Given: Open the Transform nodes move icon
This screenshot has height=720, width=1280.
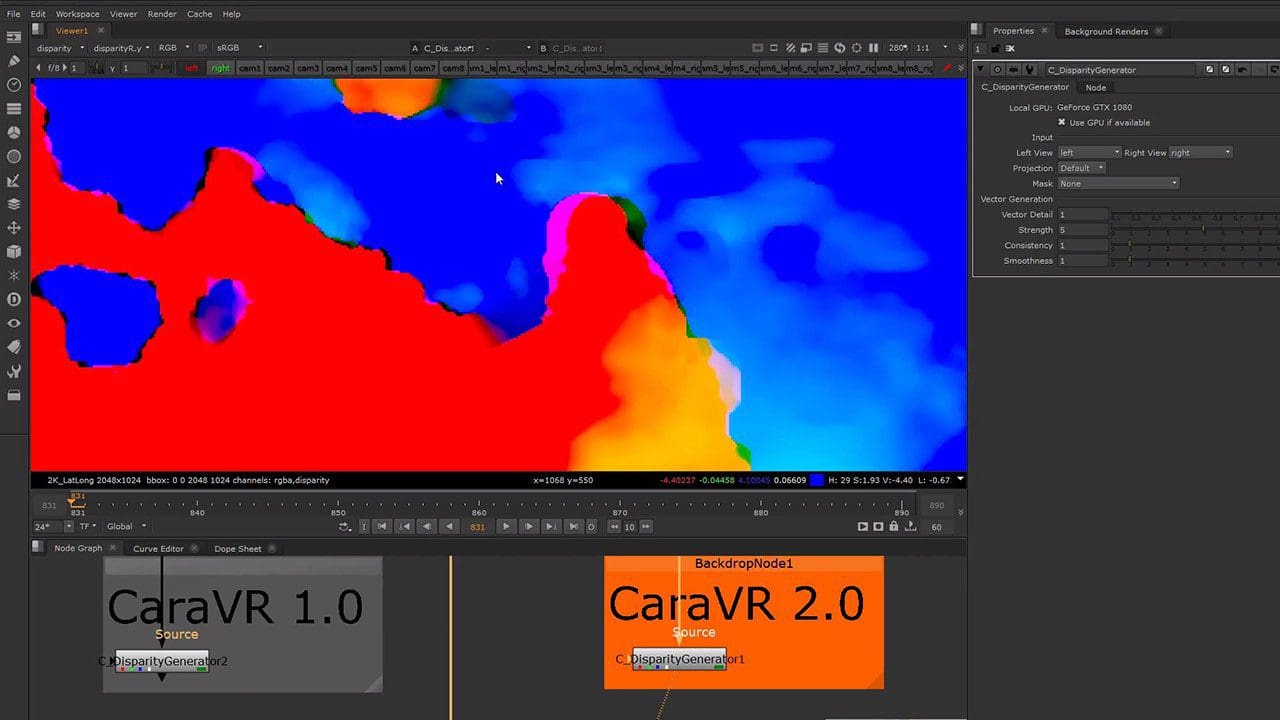Looking at the screenshot, I should pos(14,228).
